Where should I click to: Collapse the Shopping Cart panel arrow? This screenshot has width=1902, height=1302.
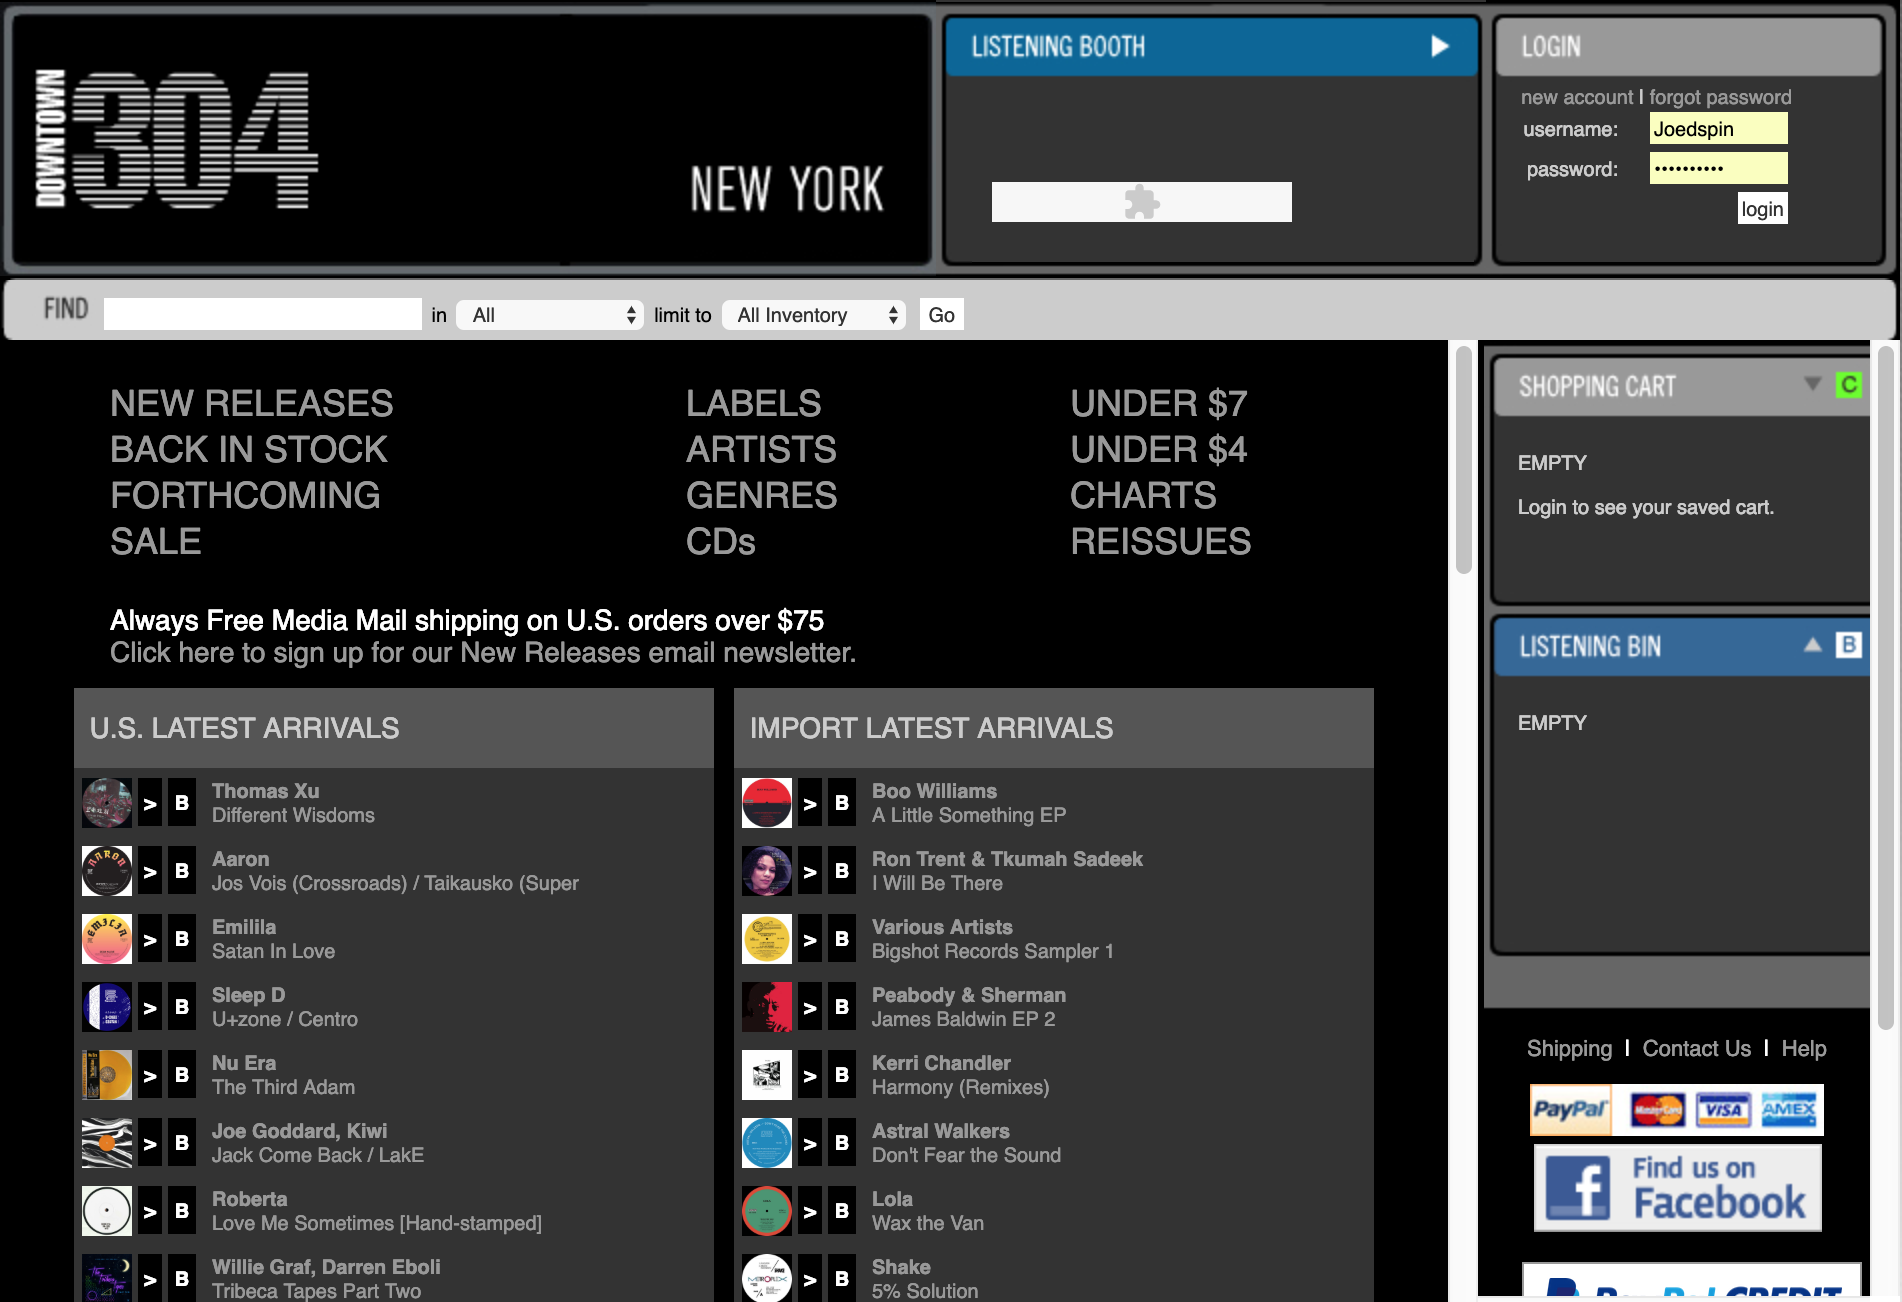pos(1812,384)
